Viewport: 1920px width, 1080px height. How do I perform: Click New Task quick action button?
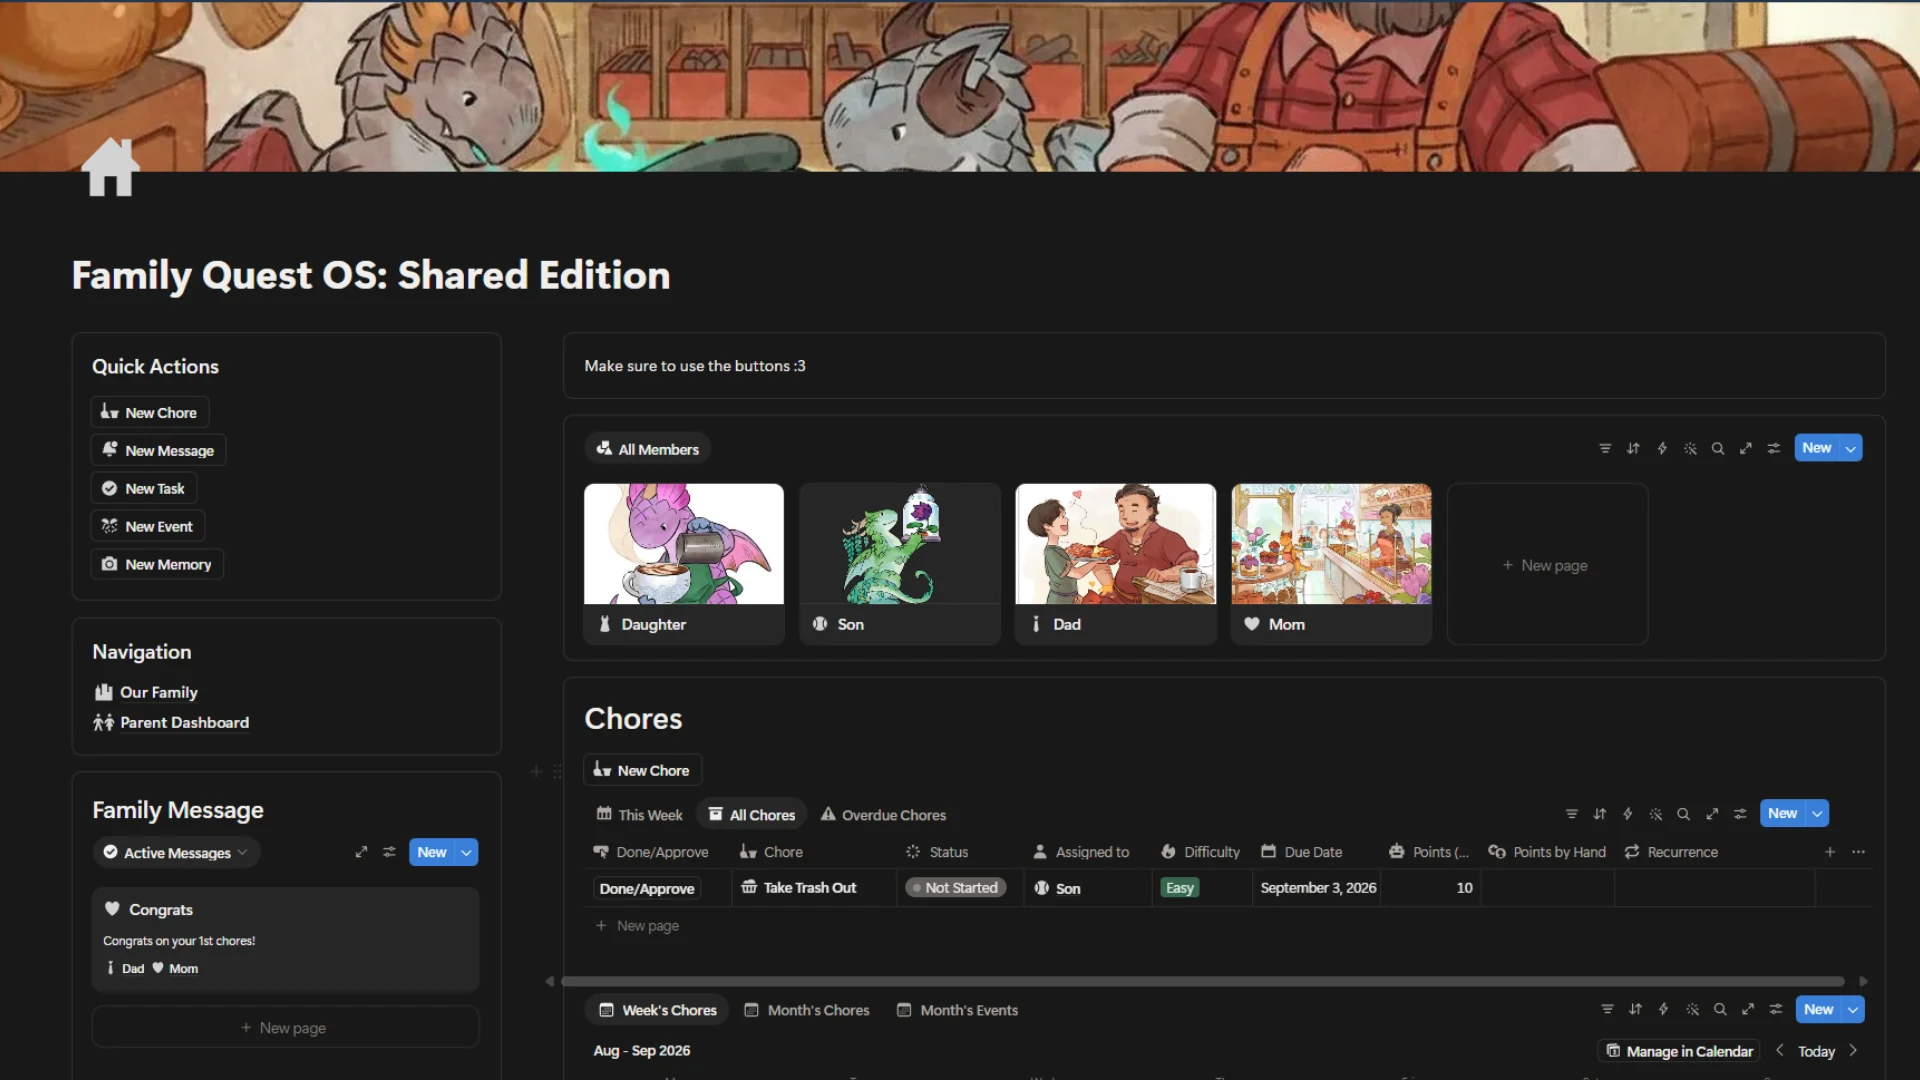(143, 489)
